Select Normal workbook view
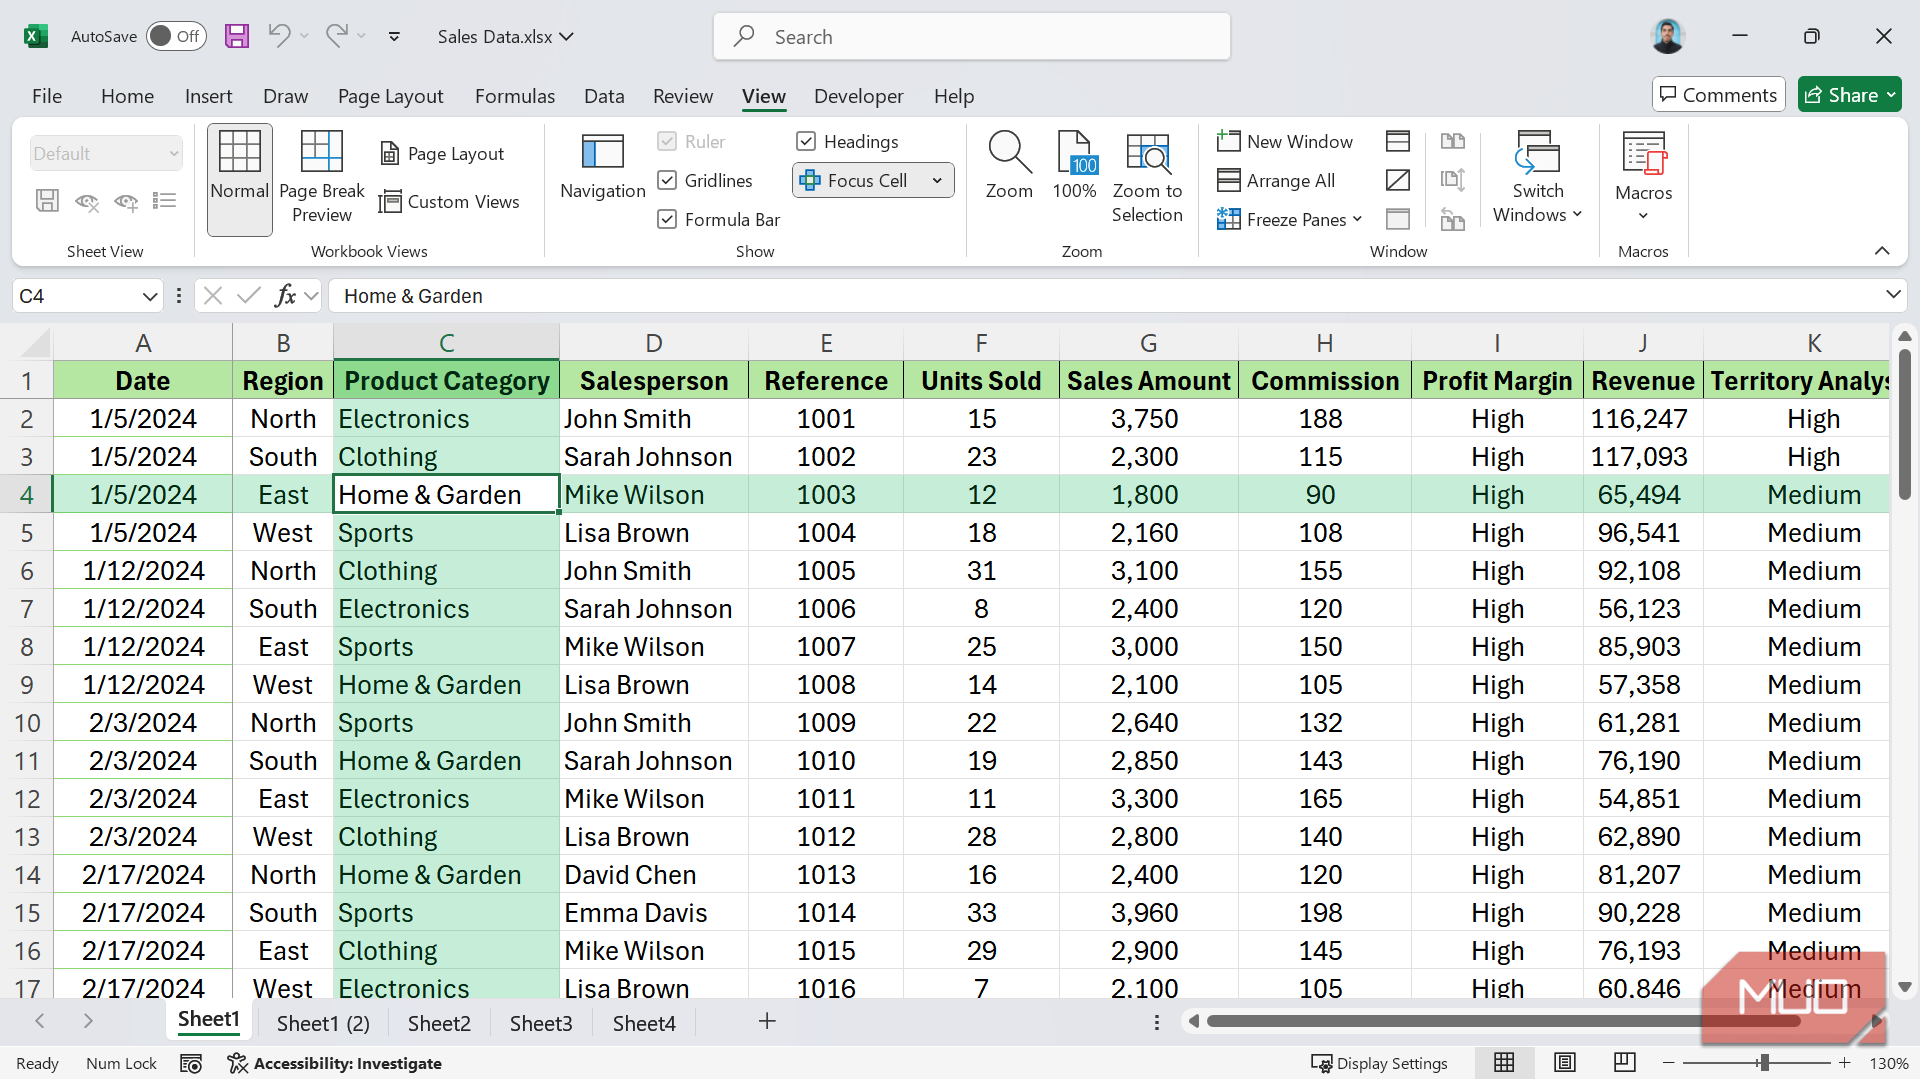Image resolution: width=1920 pixels, height=1080 pixels. 240,180
